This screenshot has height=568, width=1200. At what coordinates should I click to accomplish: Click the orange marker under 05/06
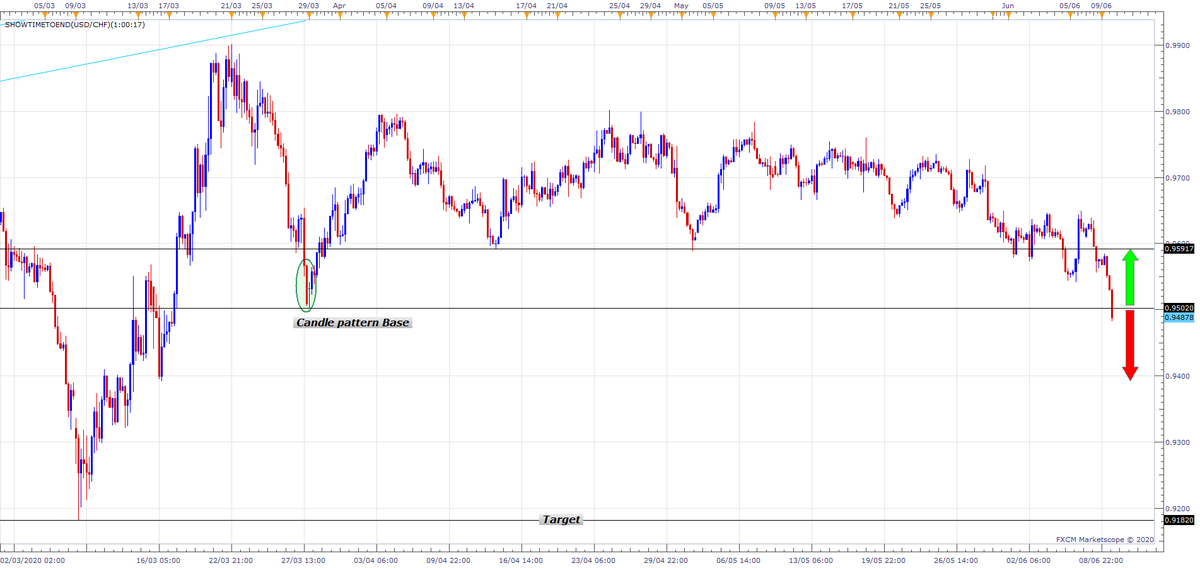point(1070,15)
